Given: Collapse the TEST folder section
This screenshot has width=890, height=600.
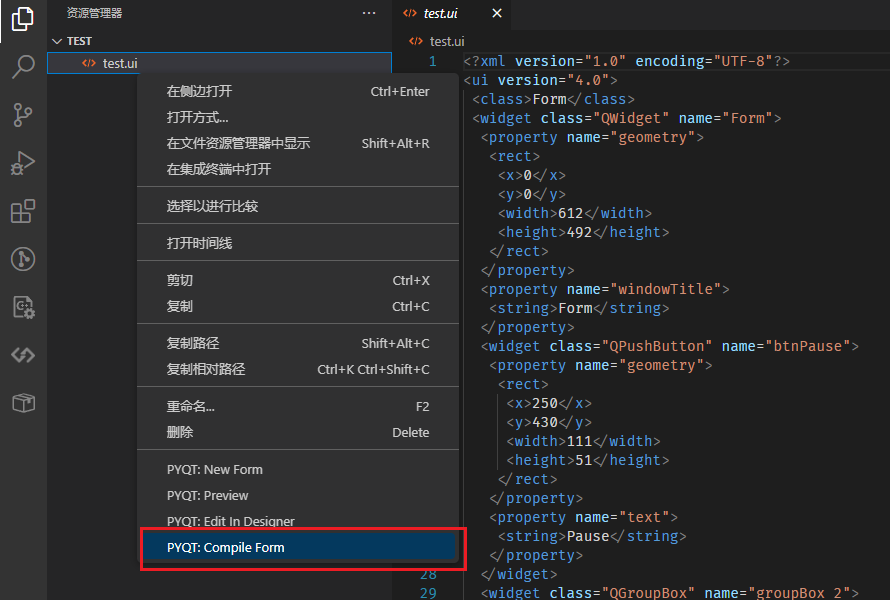Looking at the screenshot, I should [57, 41].
